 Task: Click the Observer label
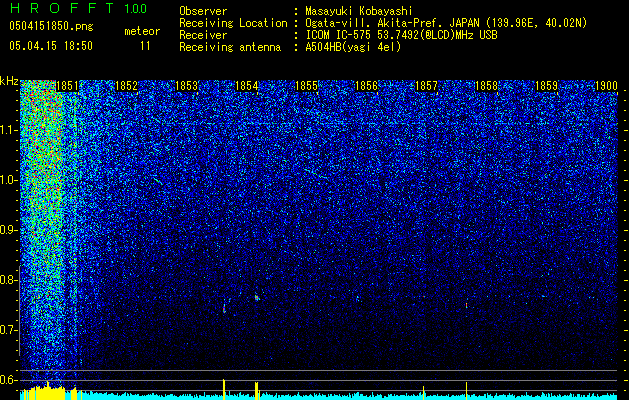(x=203, y=12)
